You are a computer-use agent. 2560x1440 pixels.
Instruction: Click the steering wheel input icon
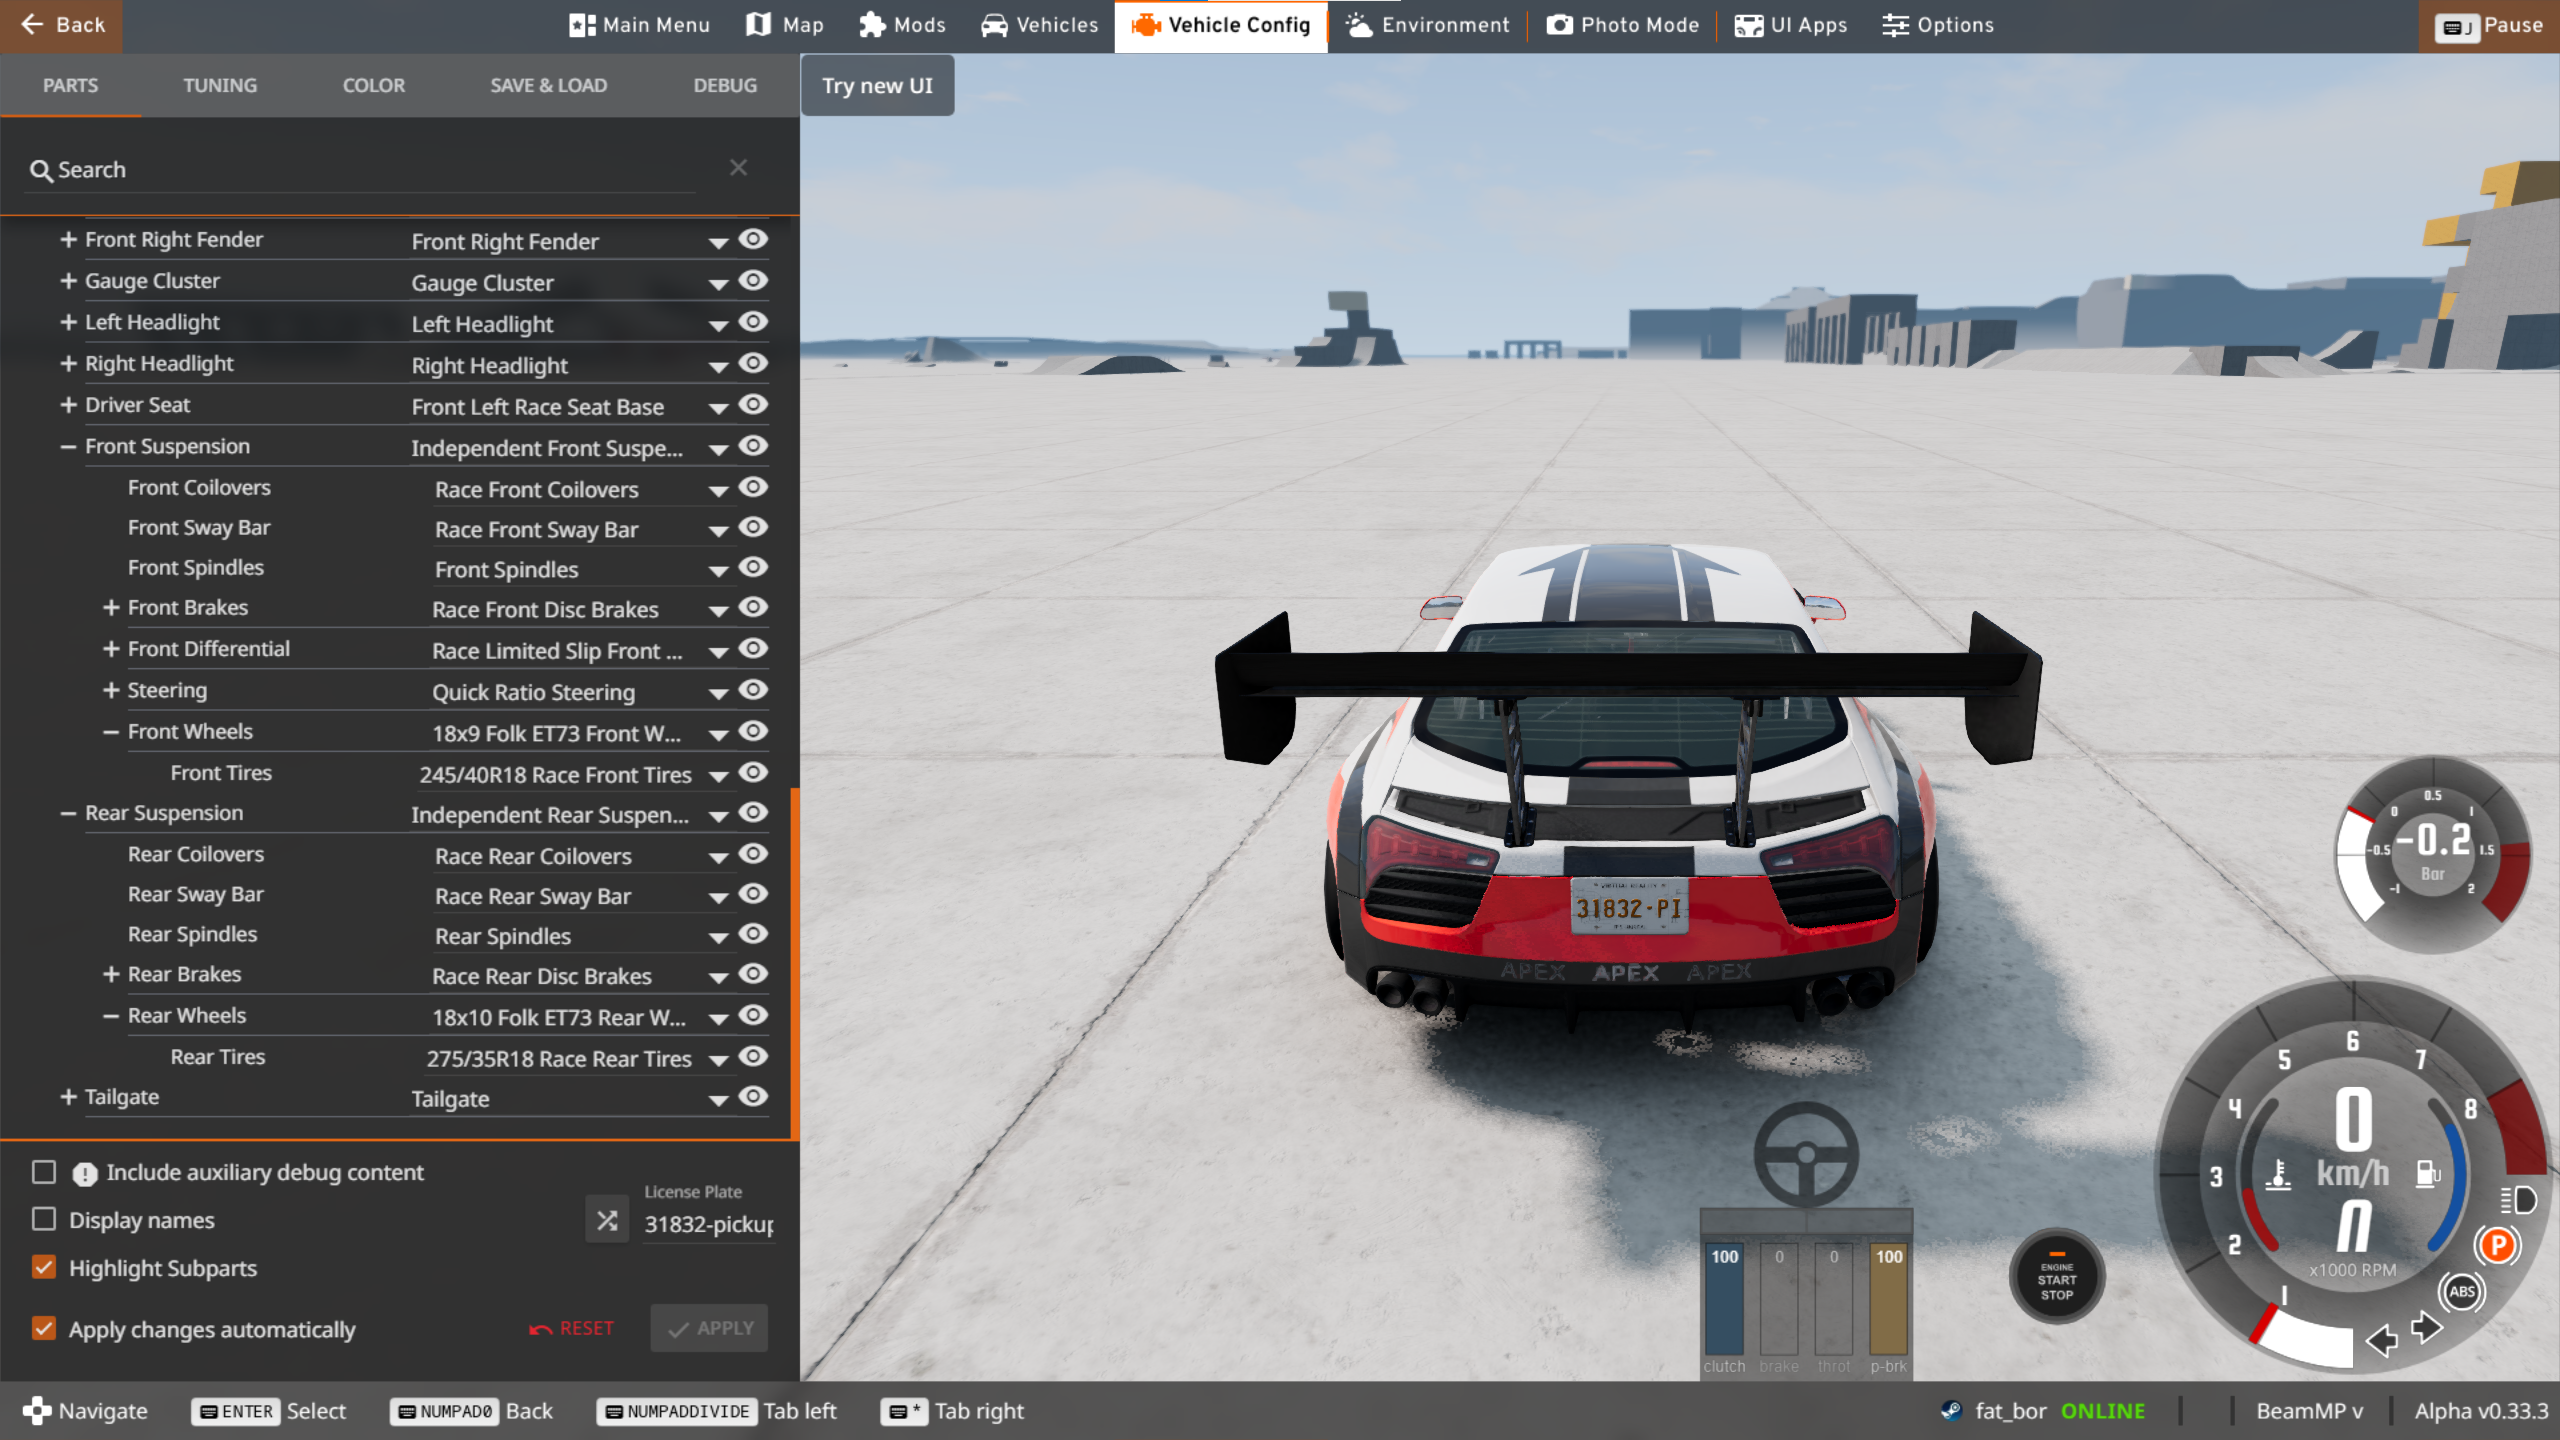tap(1805, 1155)
